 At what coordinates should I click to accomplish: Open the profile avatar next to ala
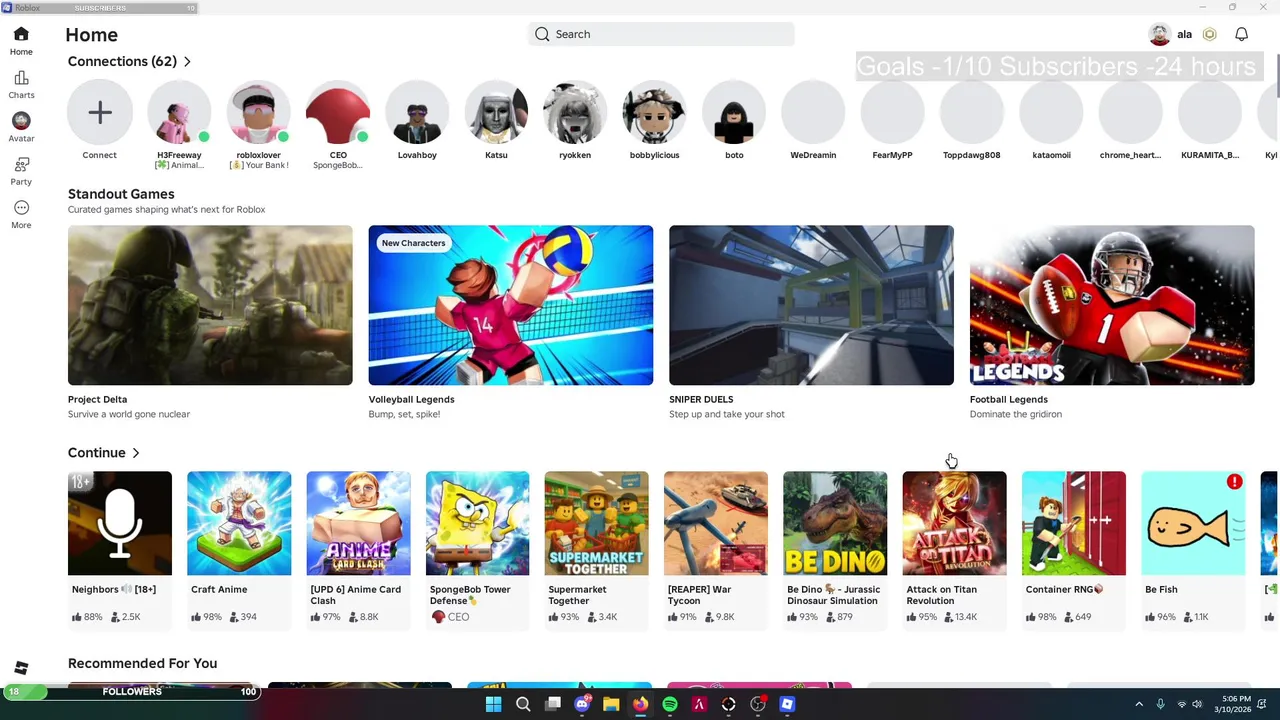coord(1159,34)
